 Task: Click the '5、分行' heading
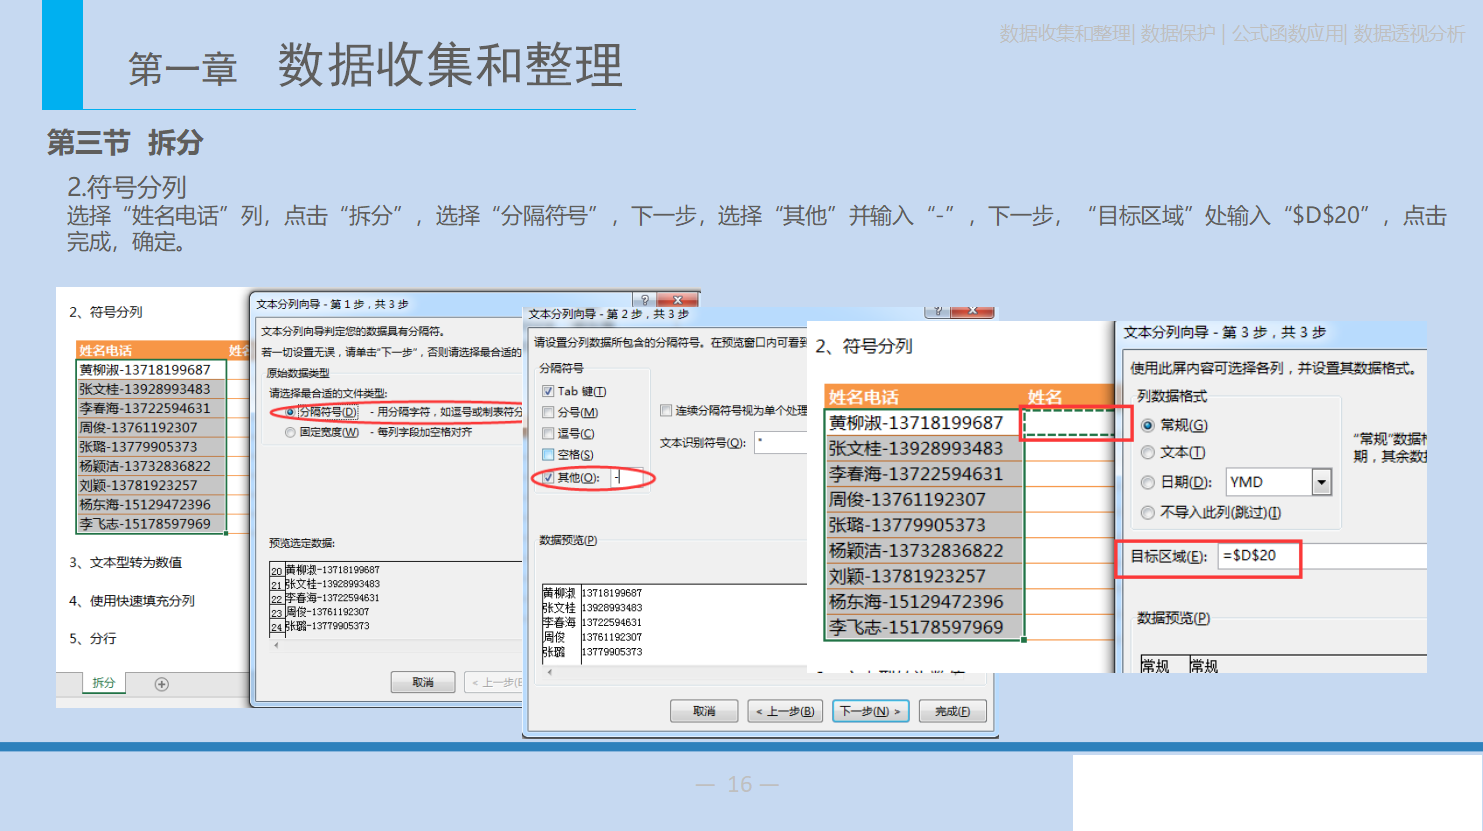[x=92, y=638]
